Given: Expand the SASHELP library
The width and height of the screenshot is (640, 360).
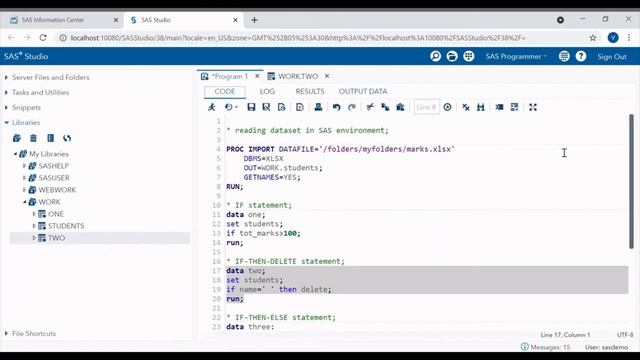Looking at the screenshot, I should [24, 166].
